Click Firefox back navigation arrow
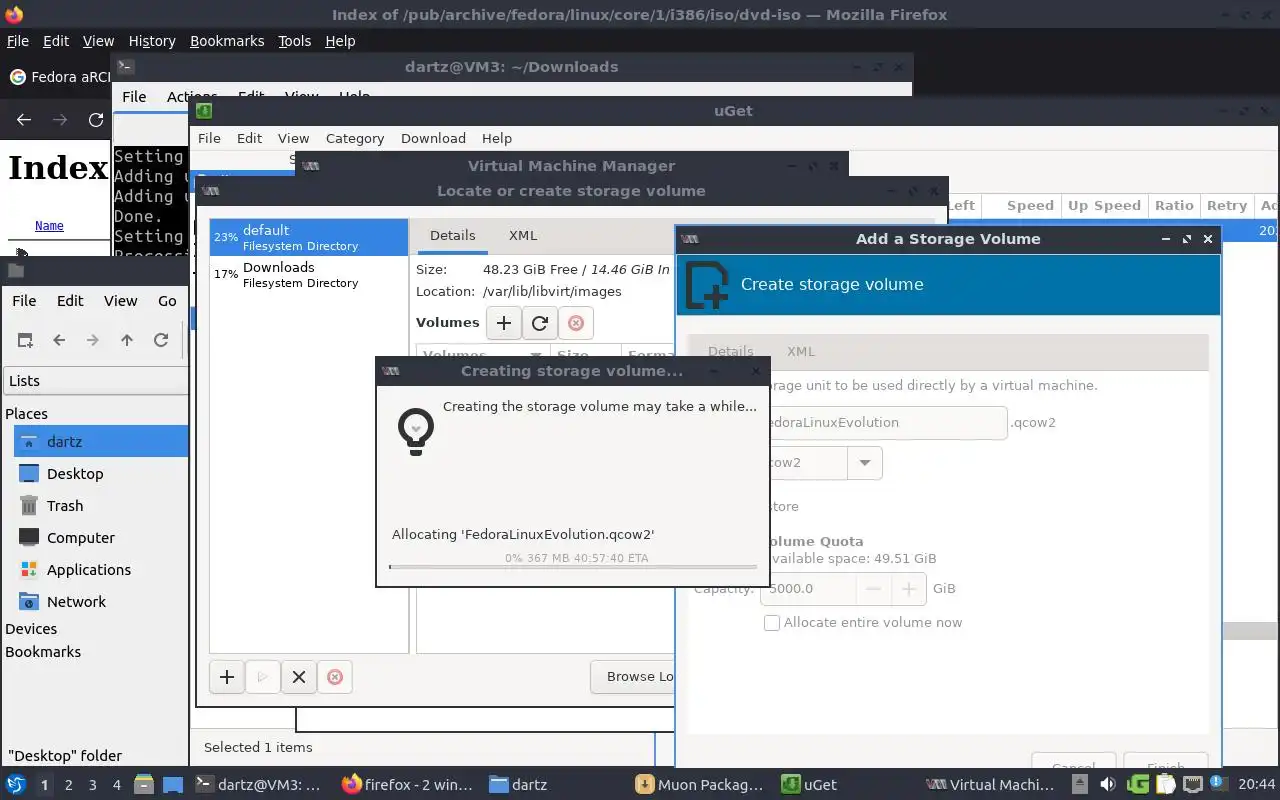The image size is (1280, 800). click(24, 120)
